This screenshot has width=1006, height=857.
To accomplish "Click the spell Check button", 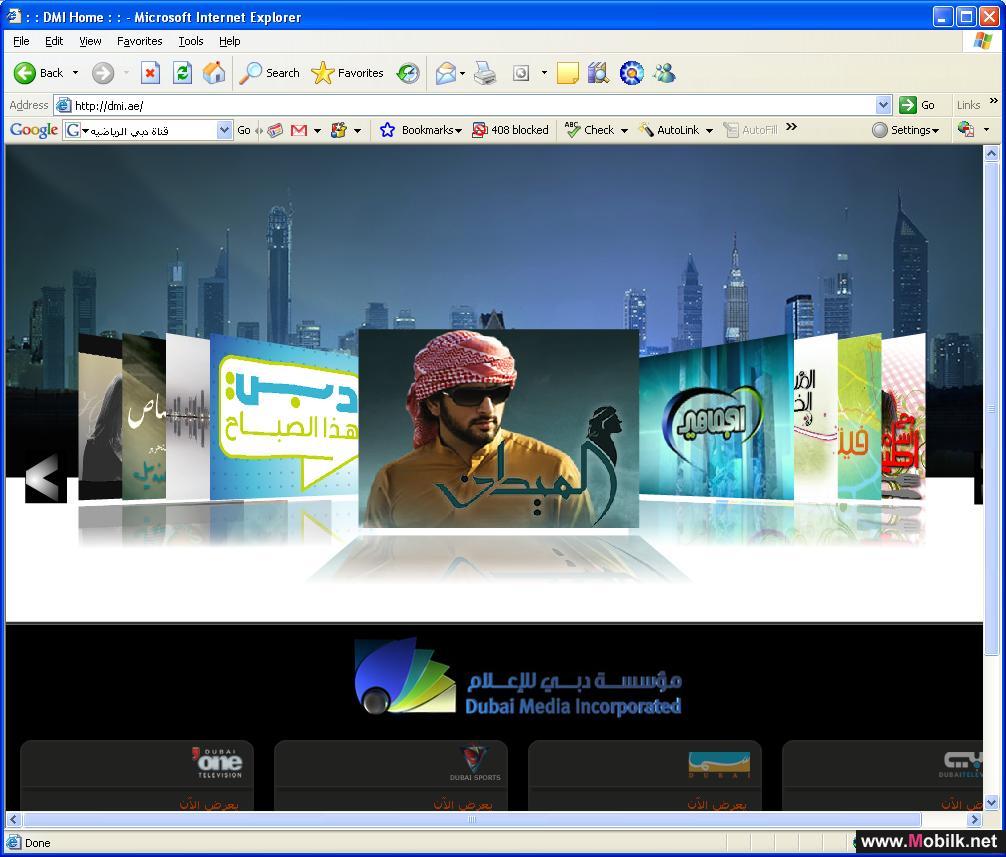I will tap(590, 130).
